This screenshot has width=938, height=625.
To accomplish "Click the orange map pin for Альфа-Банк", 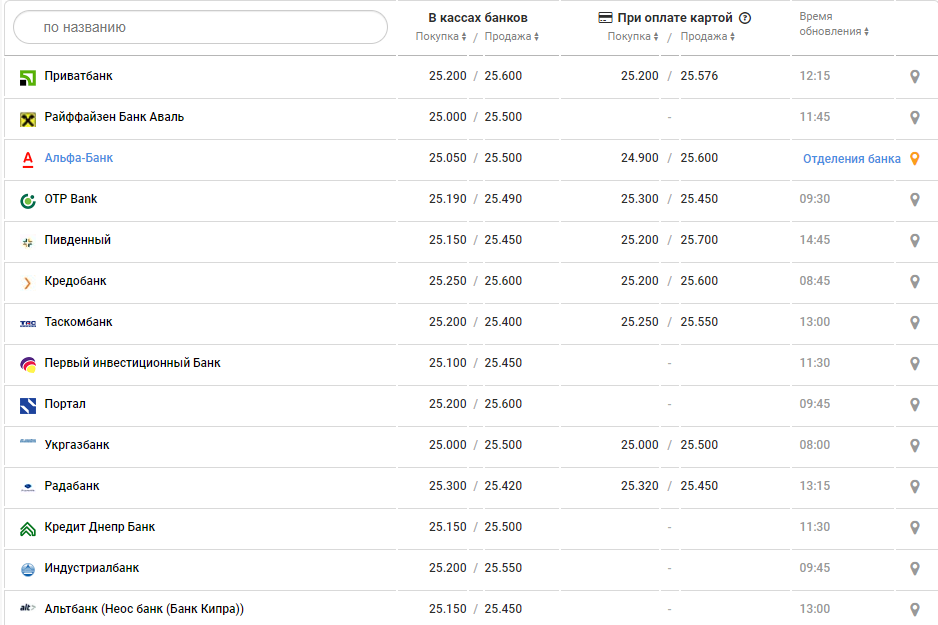I will 914,159.
